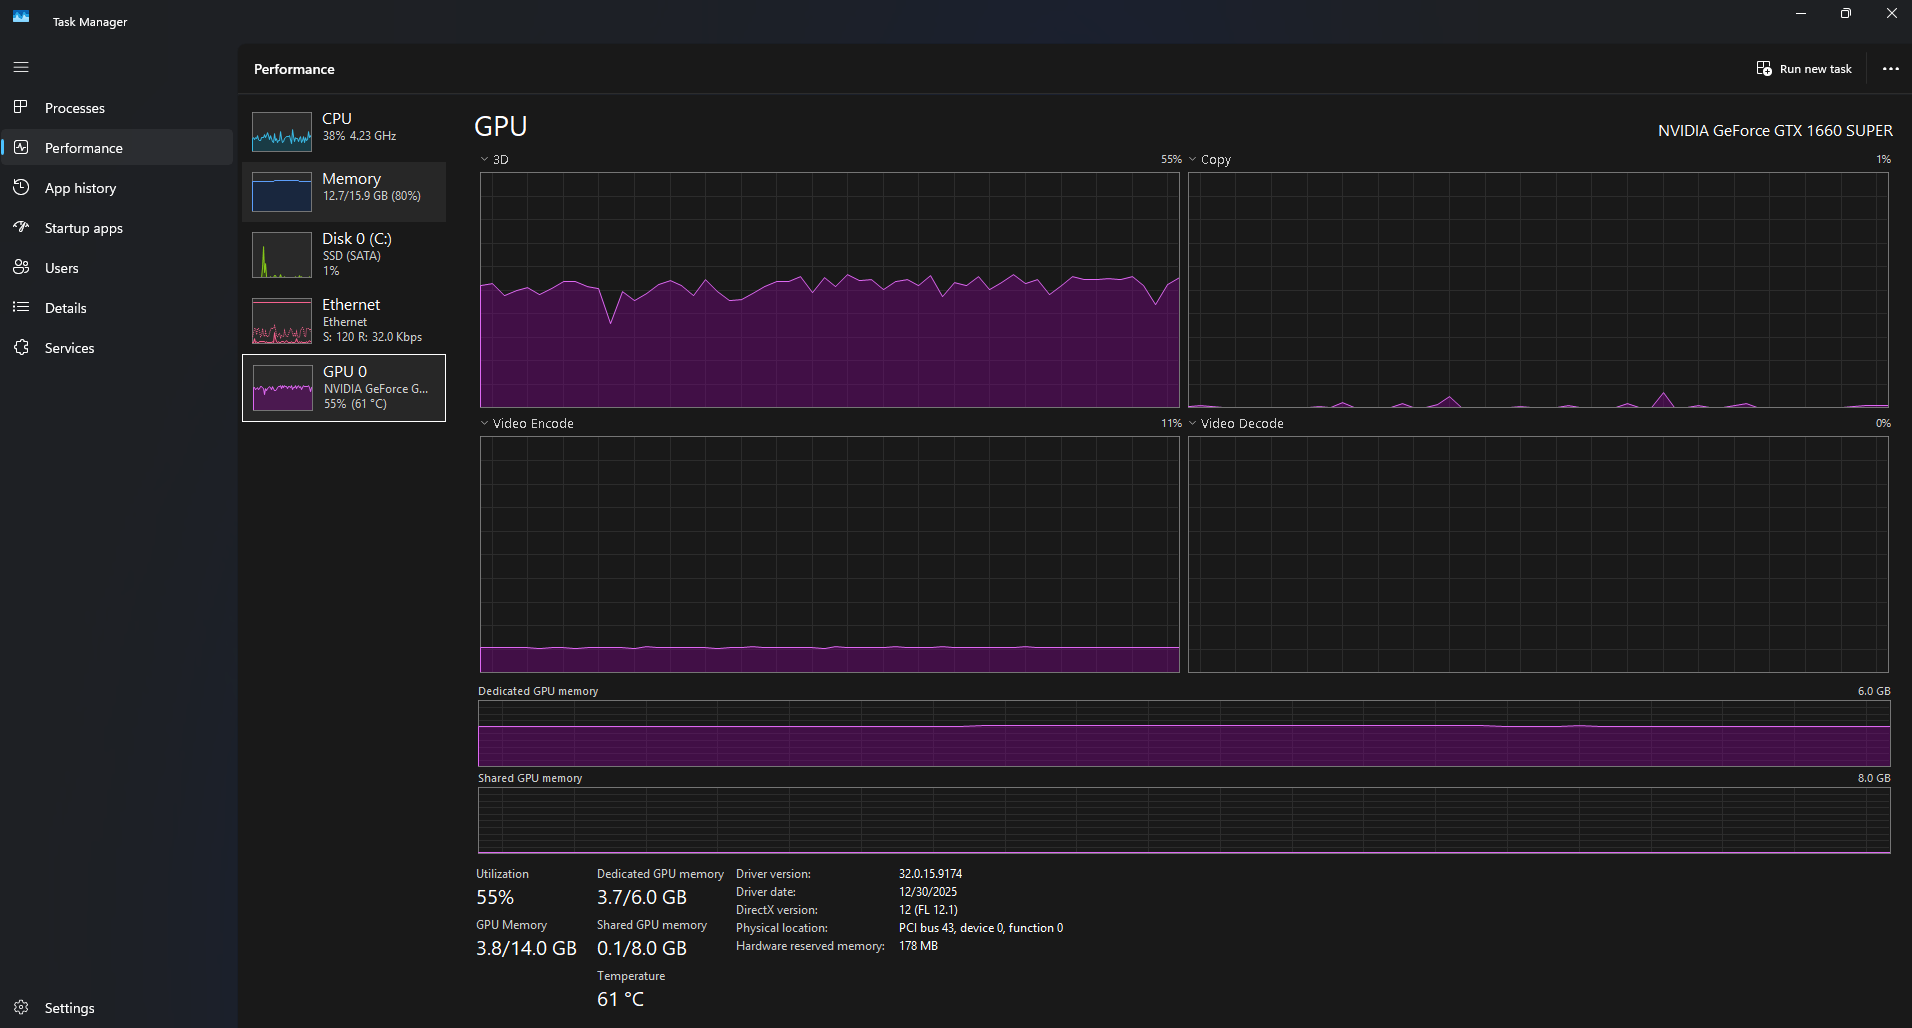The height and width of the screenshot is (1028, 1912).
Task: Navigate to the Details page
Action: click(118, 307)
